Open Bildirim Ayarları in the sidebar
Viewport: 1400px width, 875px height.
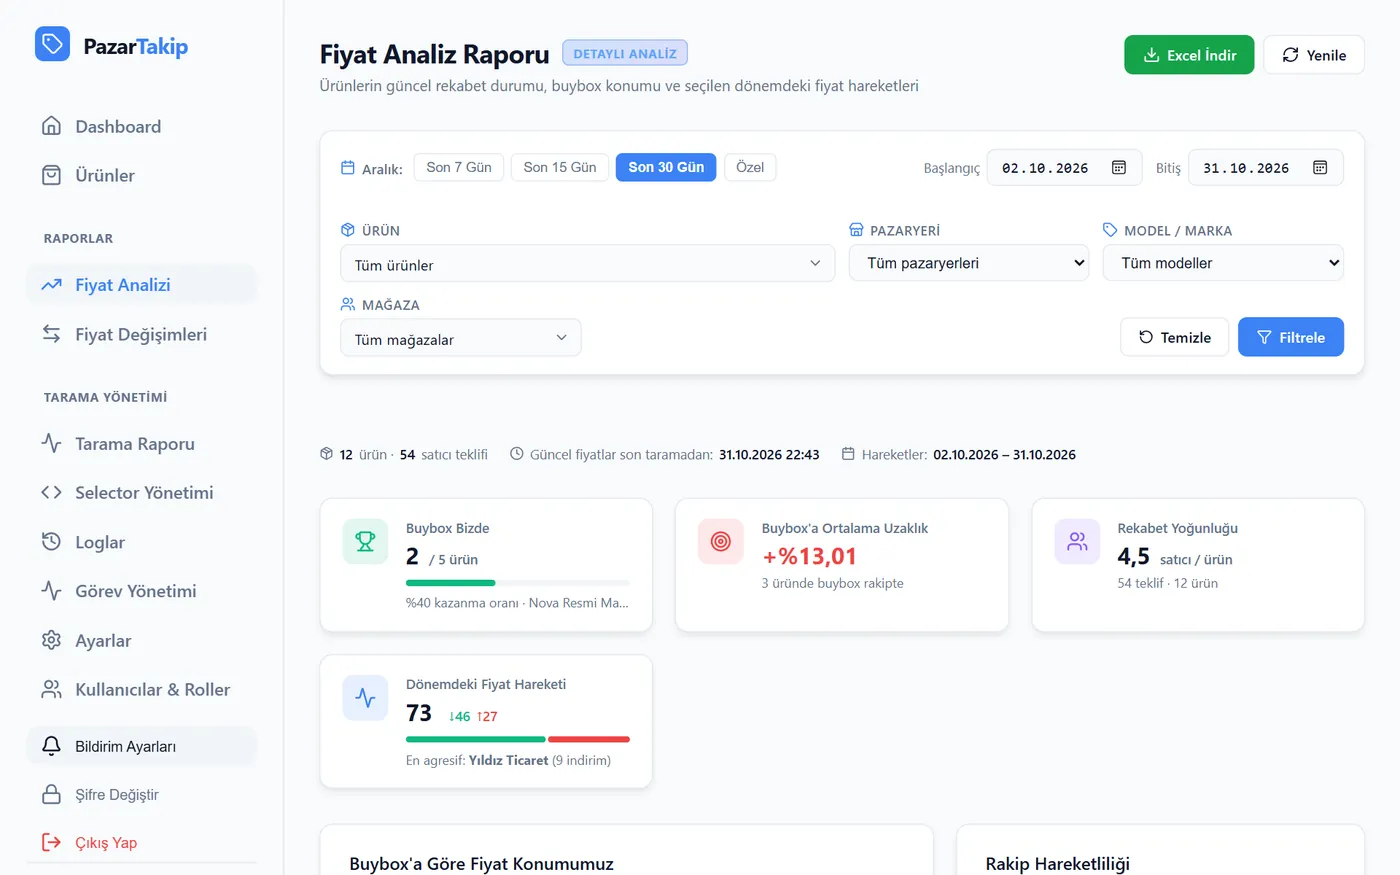[141, 746]
